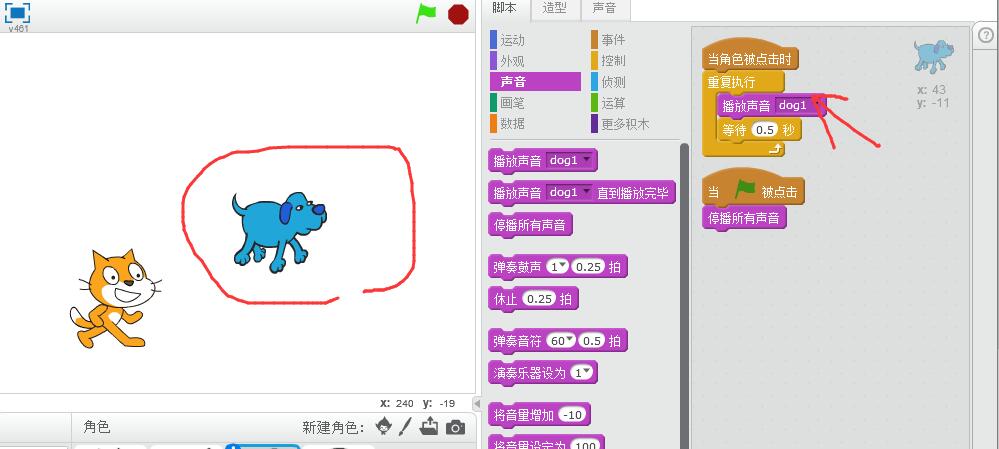Click the 0.25 field in 休止 block

[539, 299]
